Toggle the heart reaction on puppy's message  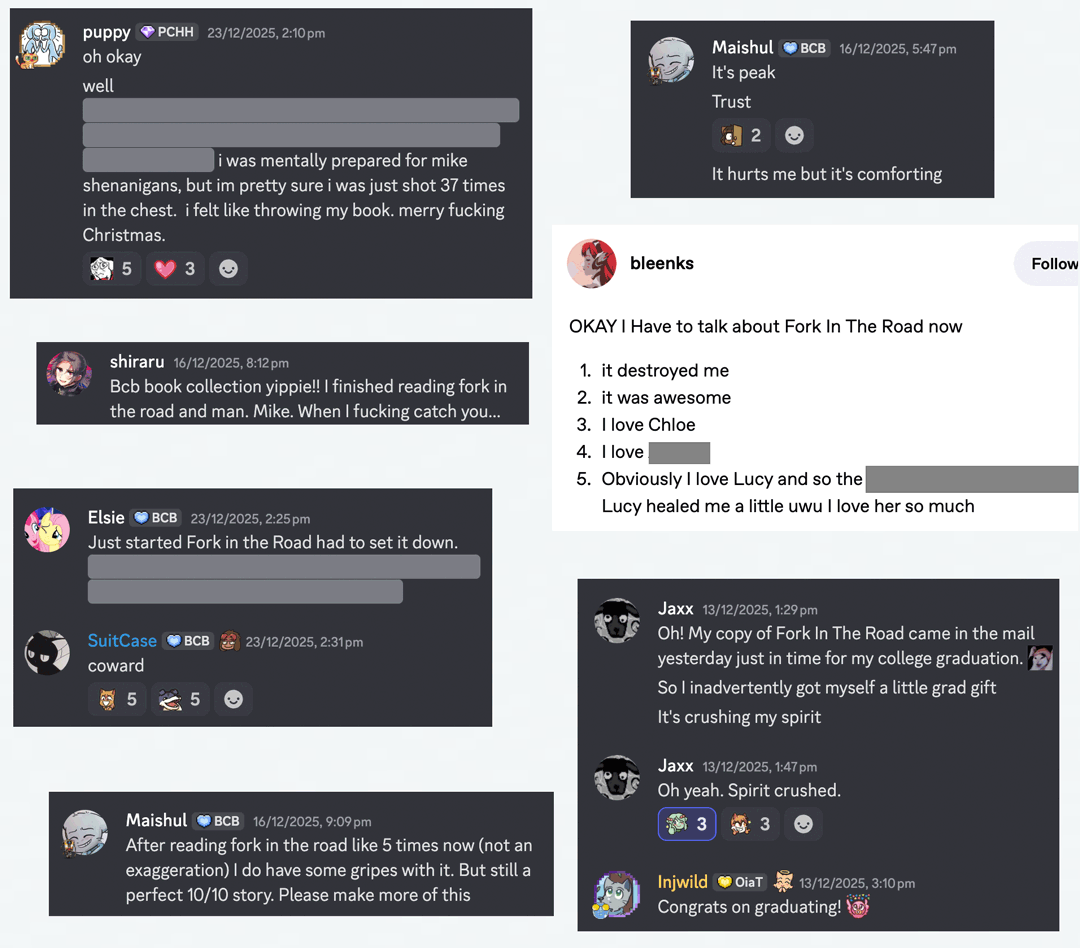(x=175, y=268)
